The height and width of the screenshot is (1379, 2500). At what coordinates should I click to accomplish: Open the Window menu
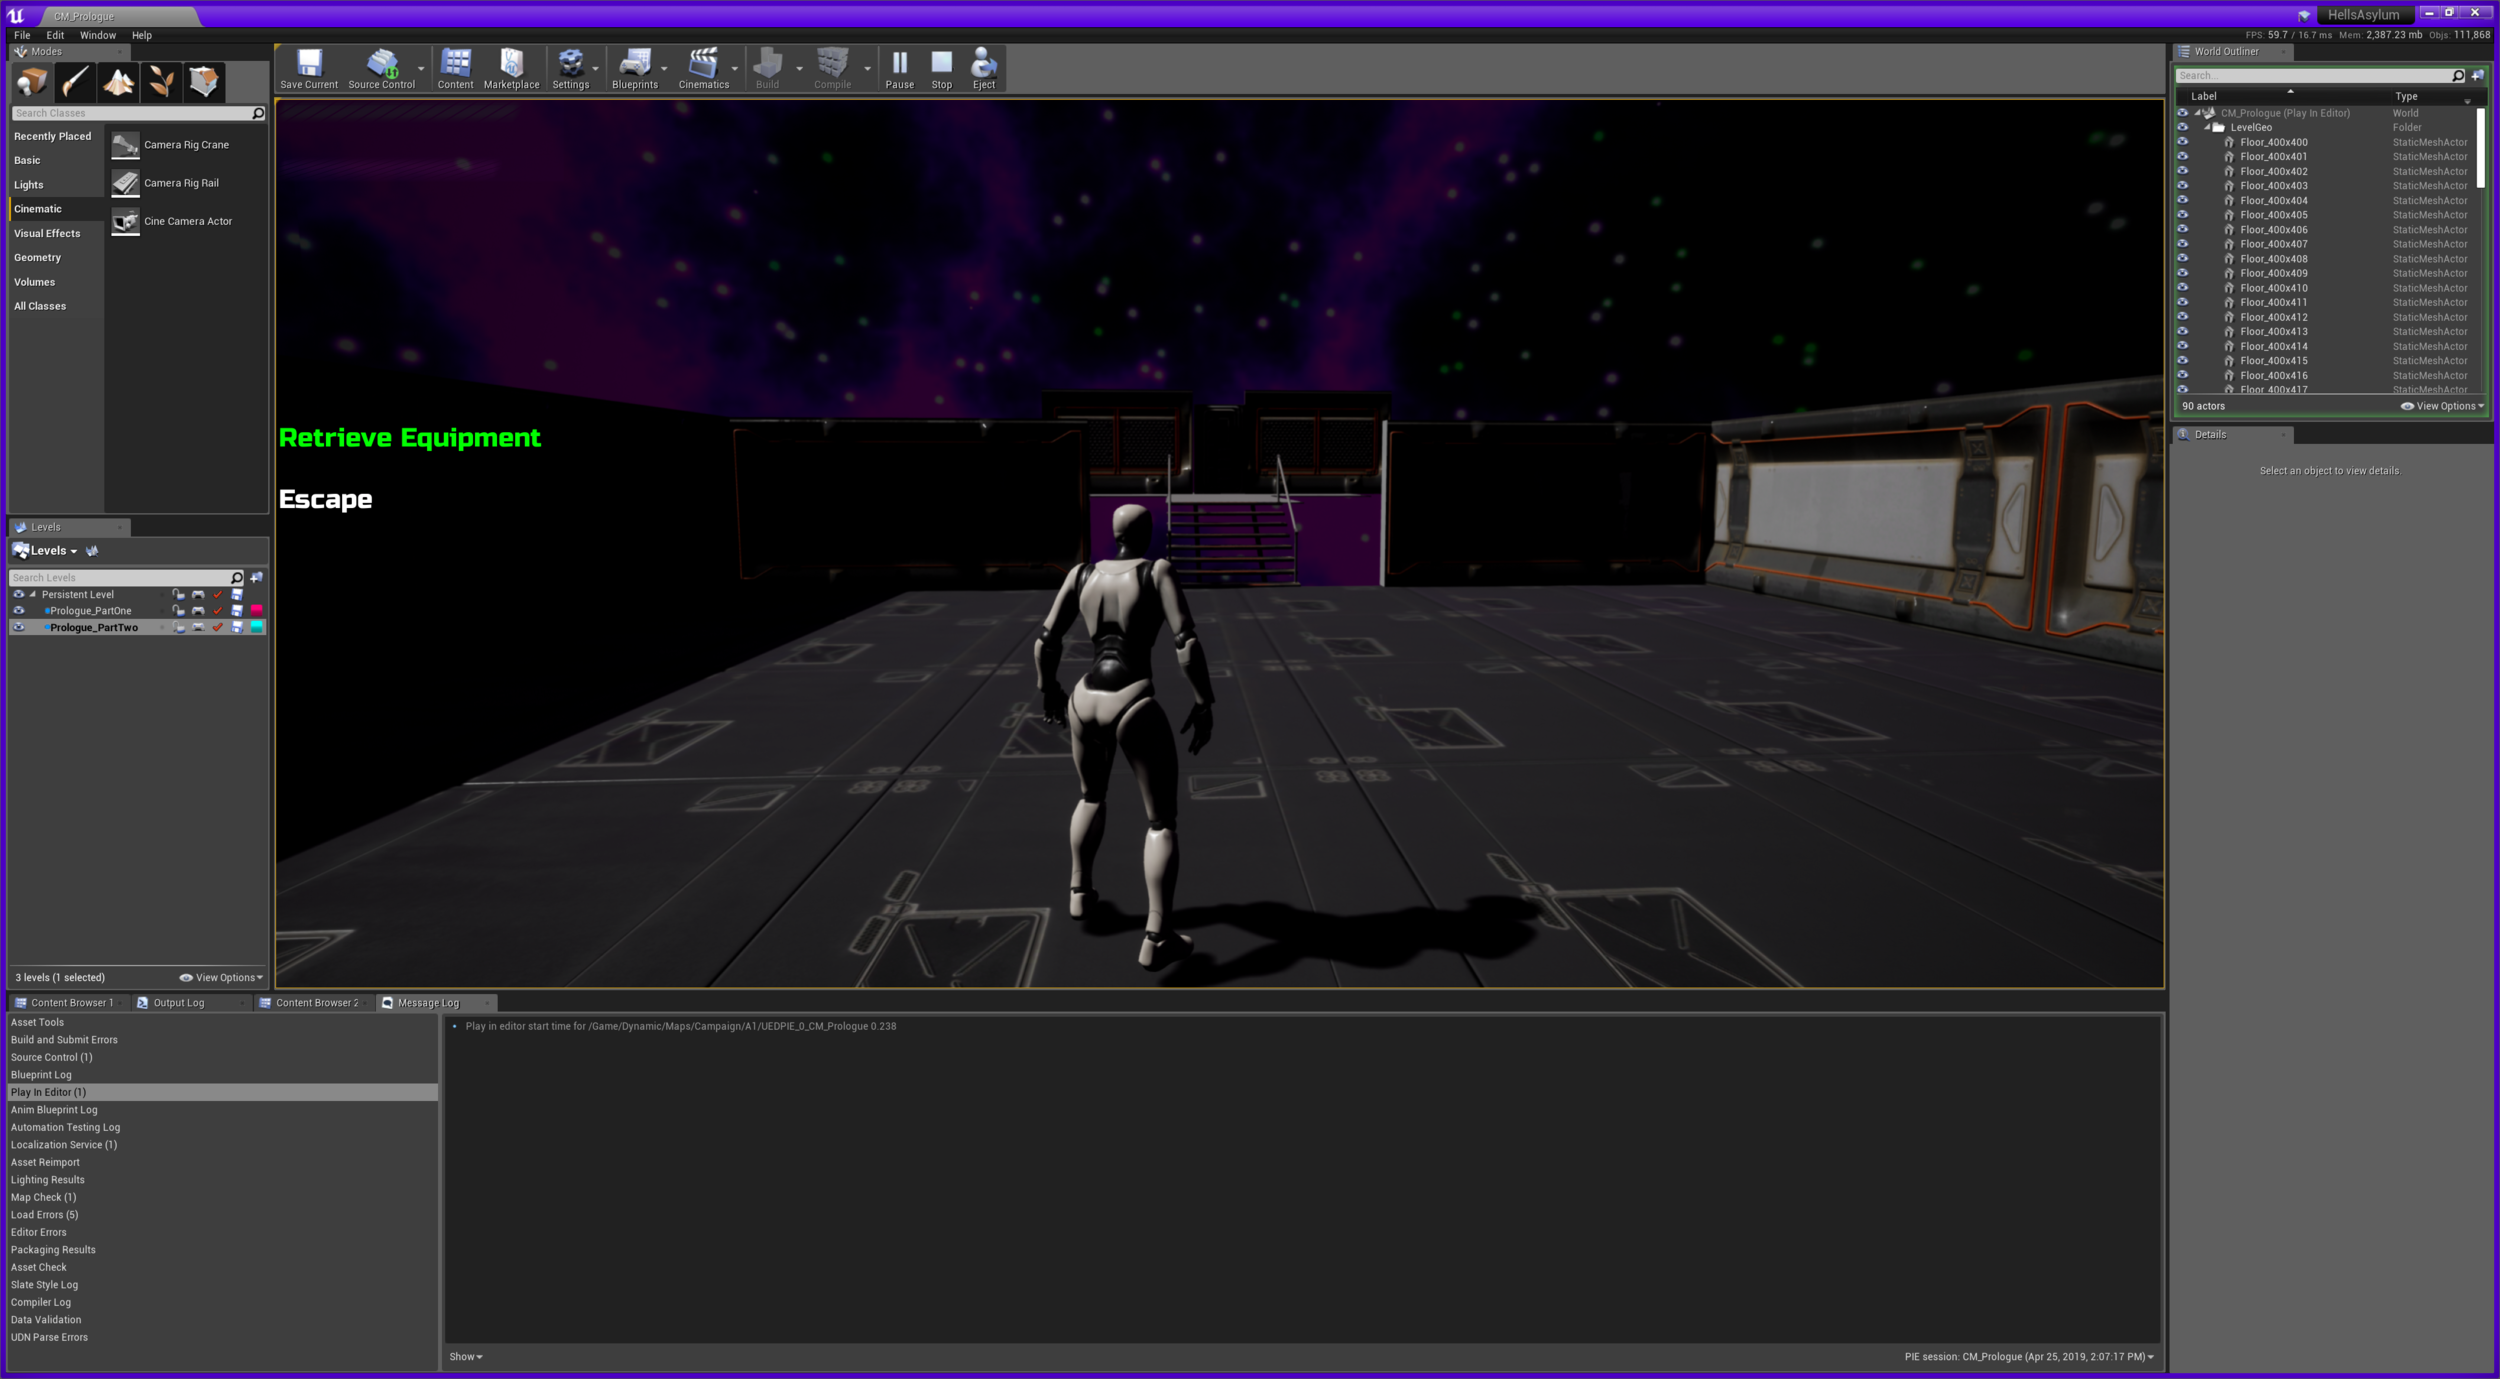(97, 35)
